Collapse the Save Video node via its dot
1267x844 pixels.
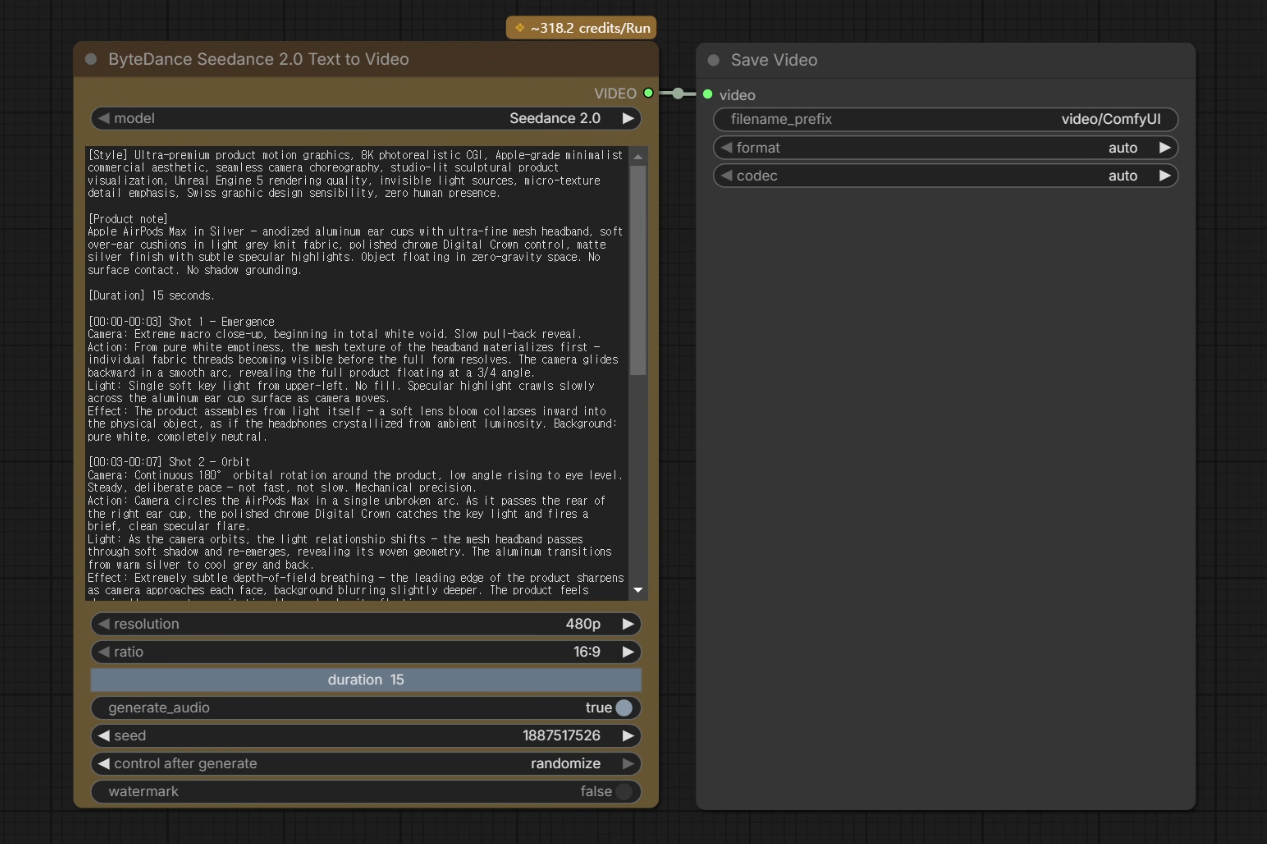click(713, 60)
